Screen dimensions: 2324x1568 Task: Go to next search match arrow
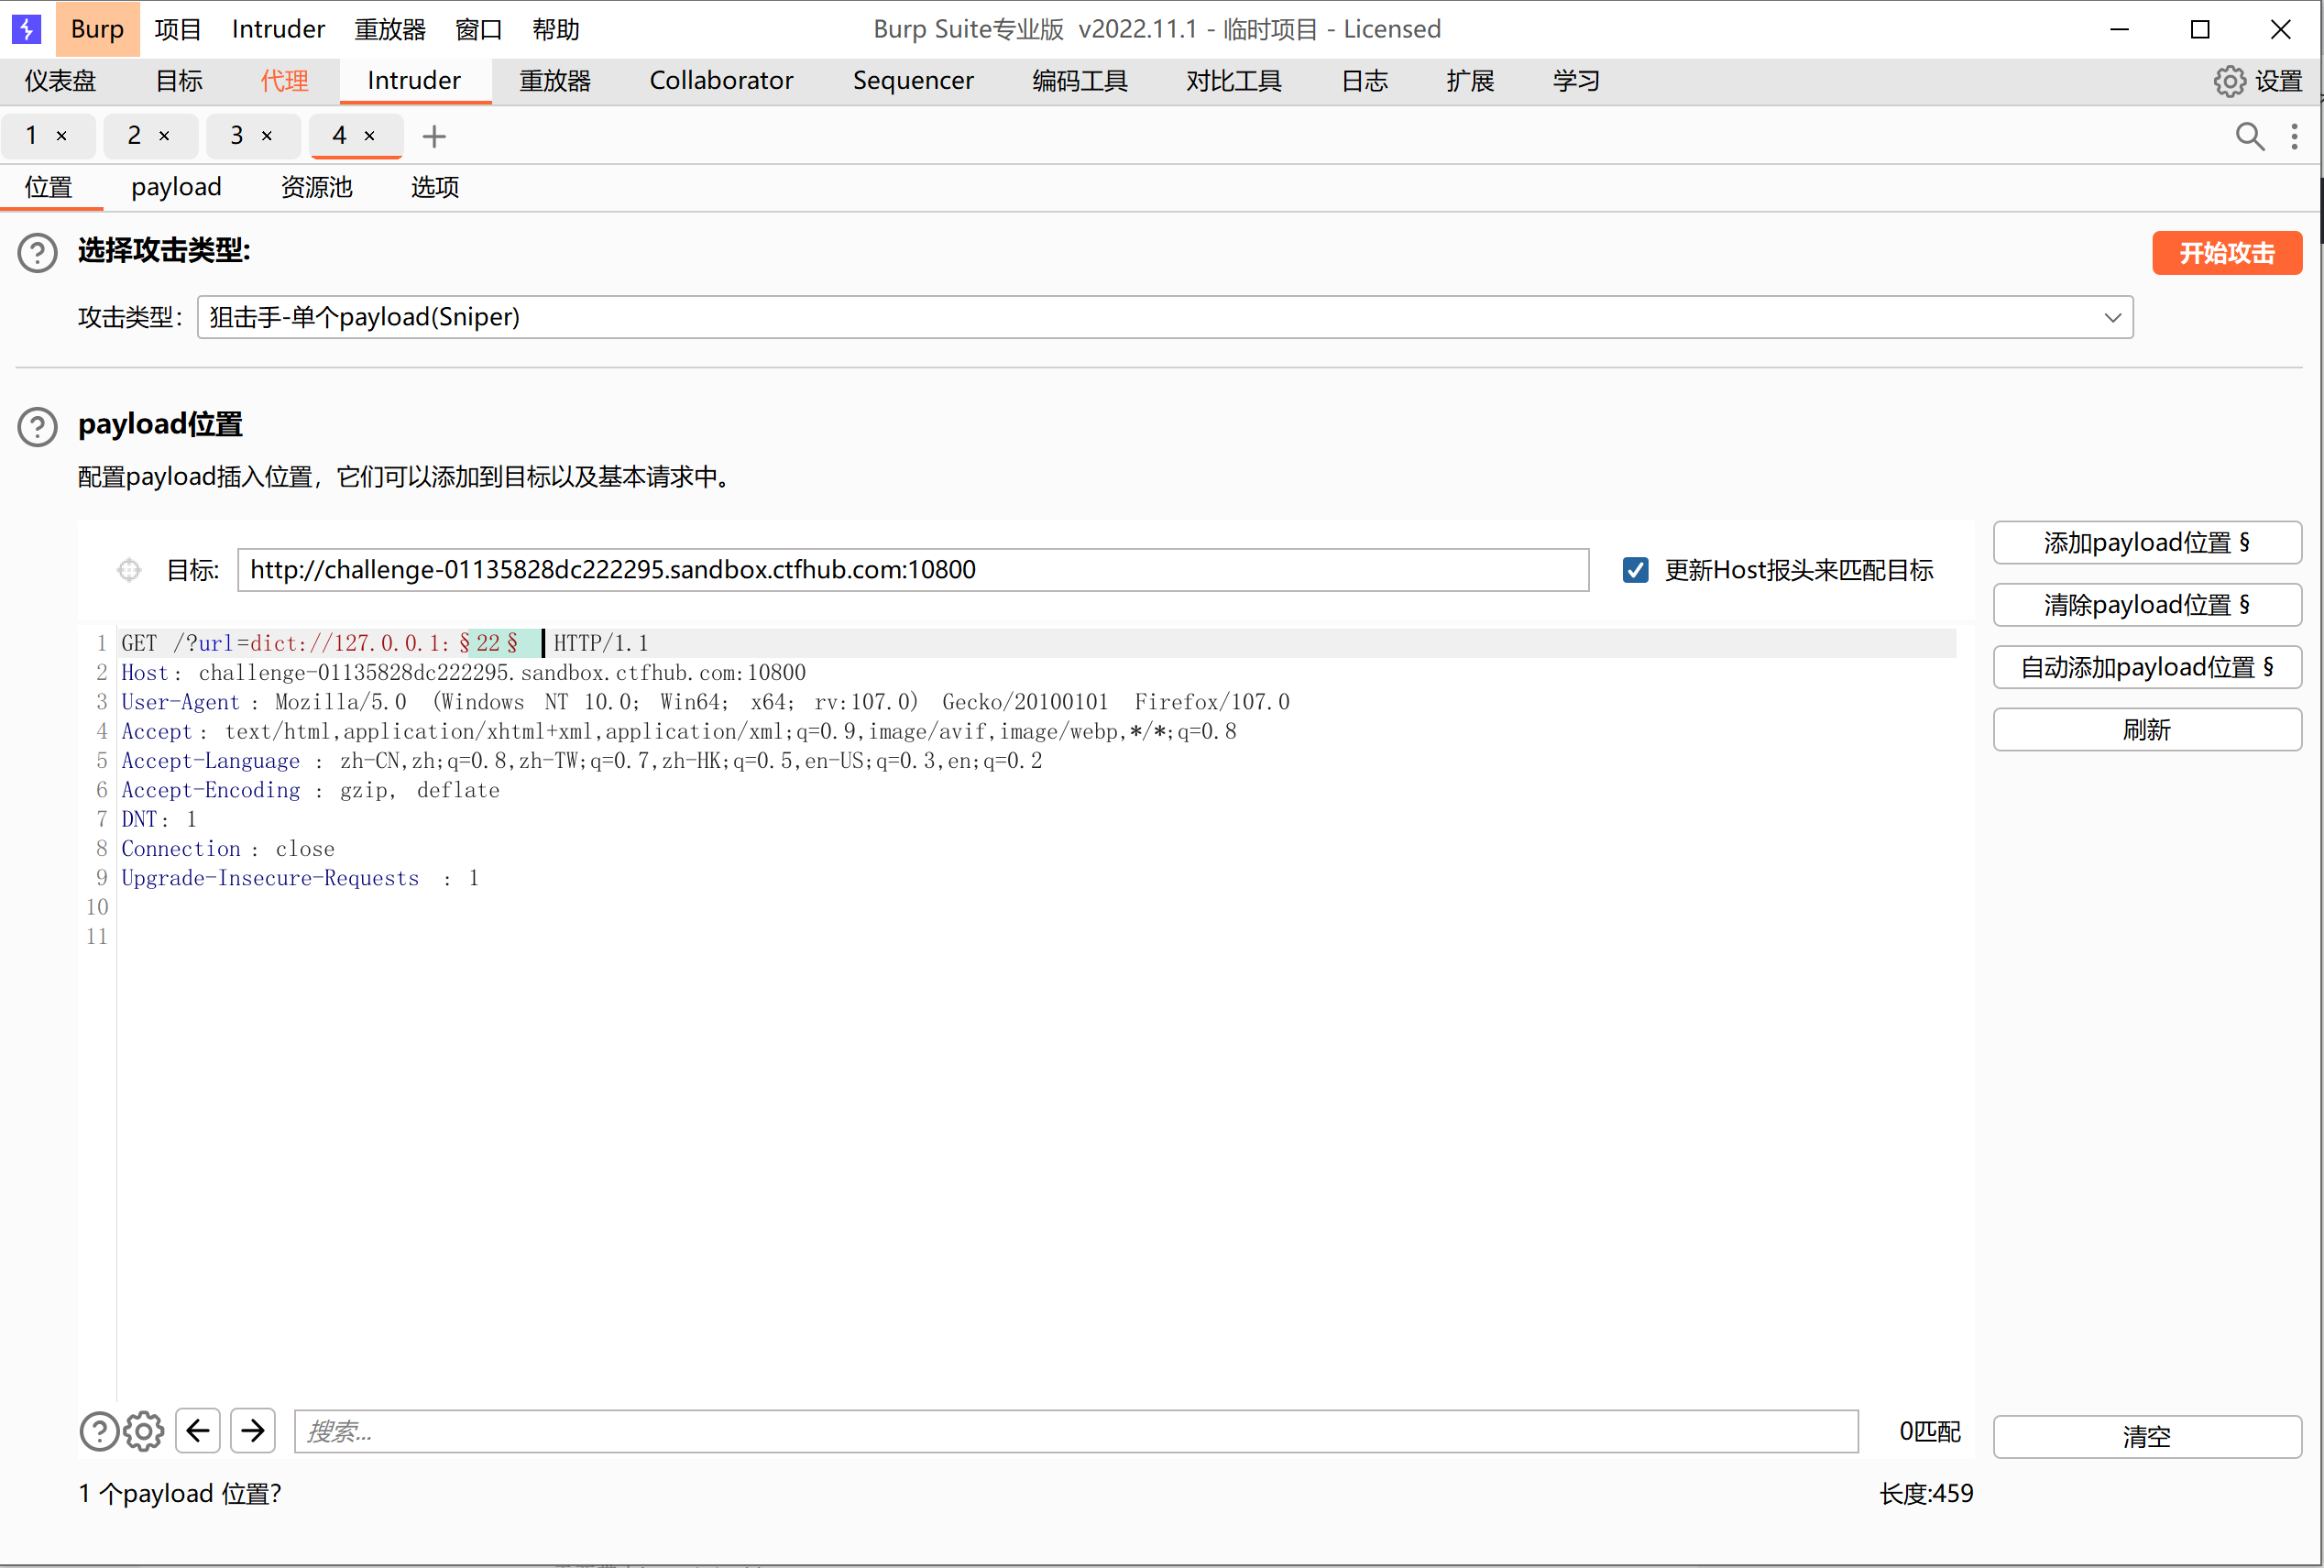point(253,1431)
